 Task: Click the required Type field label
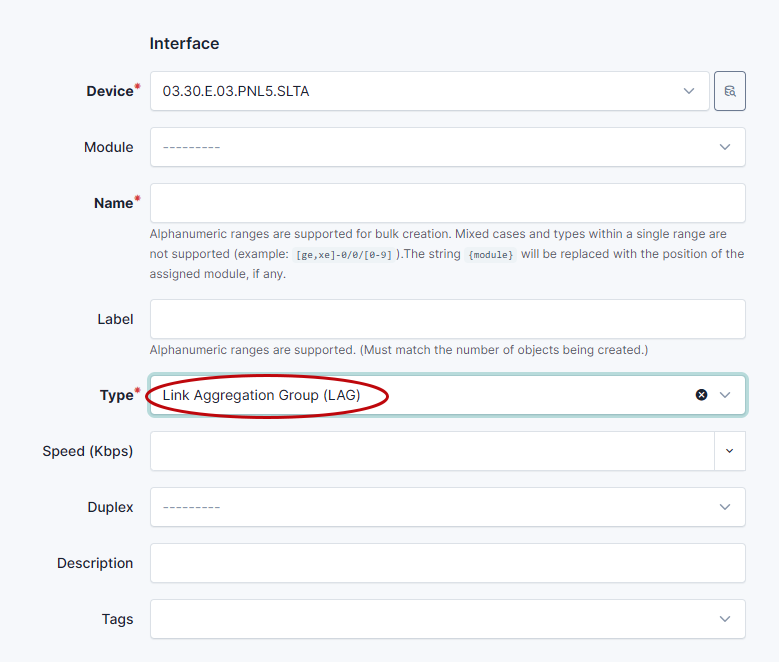click(116, 395)
